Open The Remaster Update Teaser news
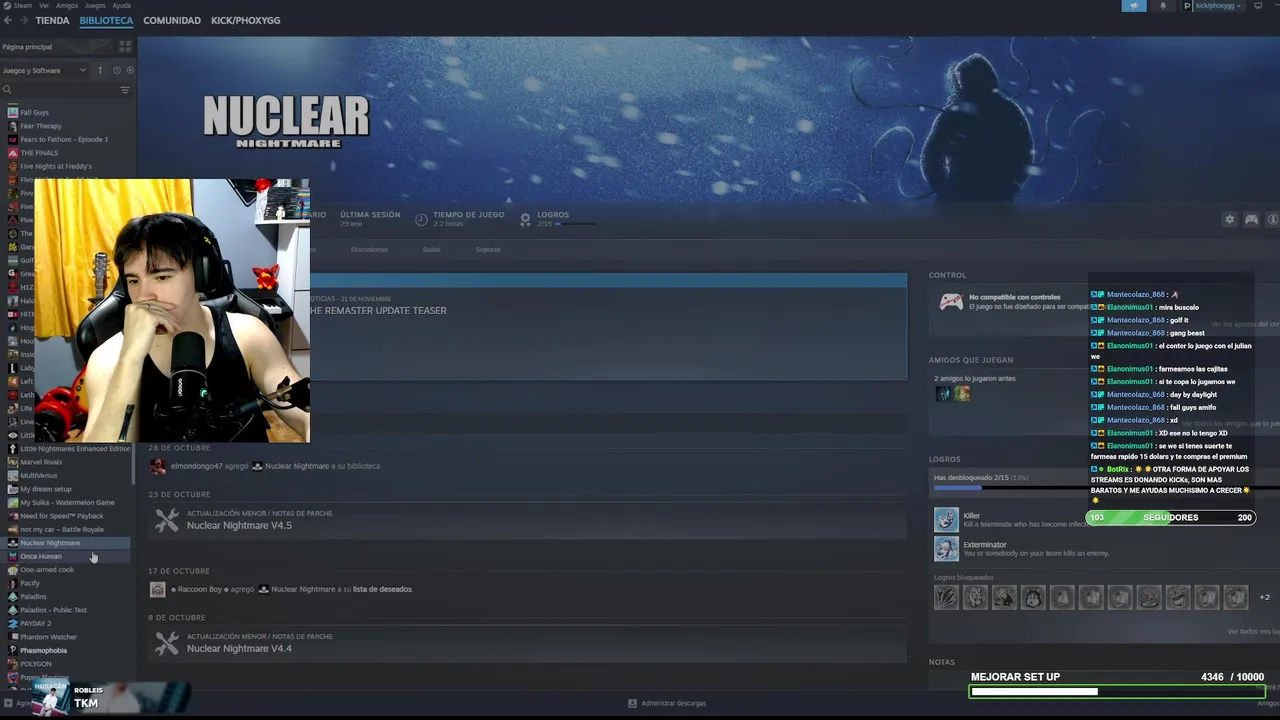Image resolution: width=1280 pixels, height=720 pixels. coord(378,310)
